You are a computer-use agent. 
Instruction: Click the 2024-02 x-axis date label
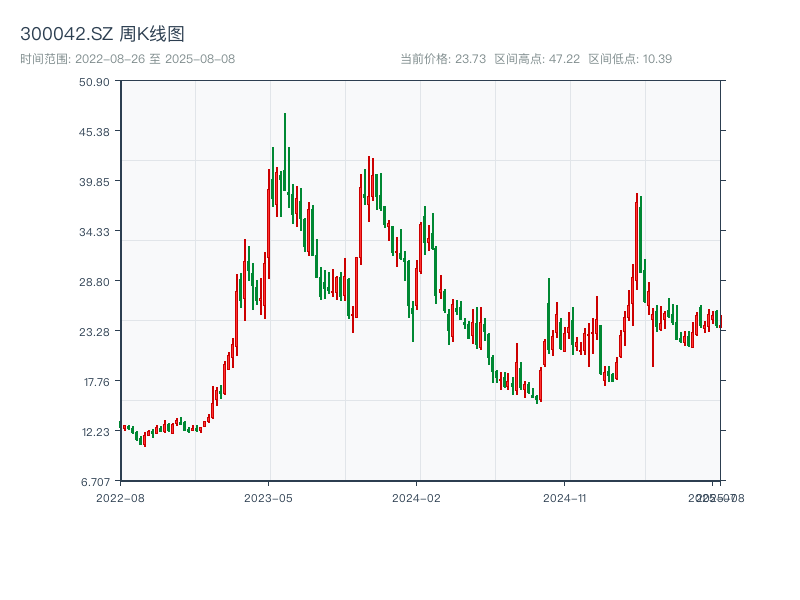tap(416, 498)
